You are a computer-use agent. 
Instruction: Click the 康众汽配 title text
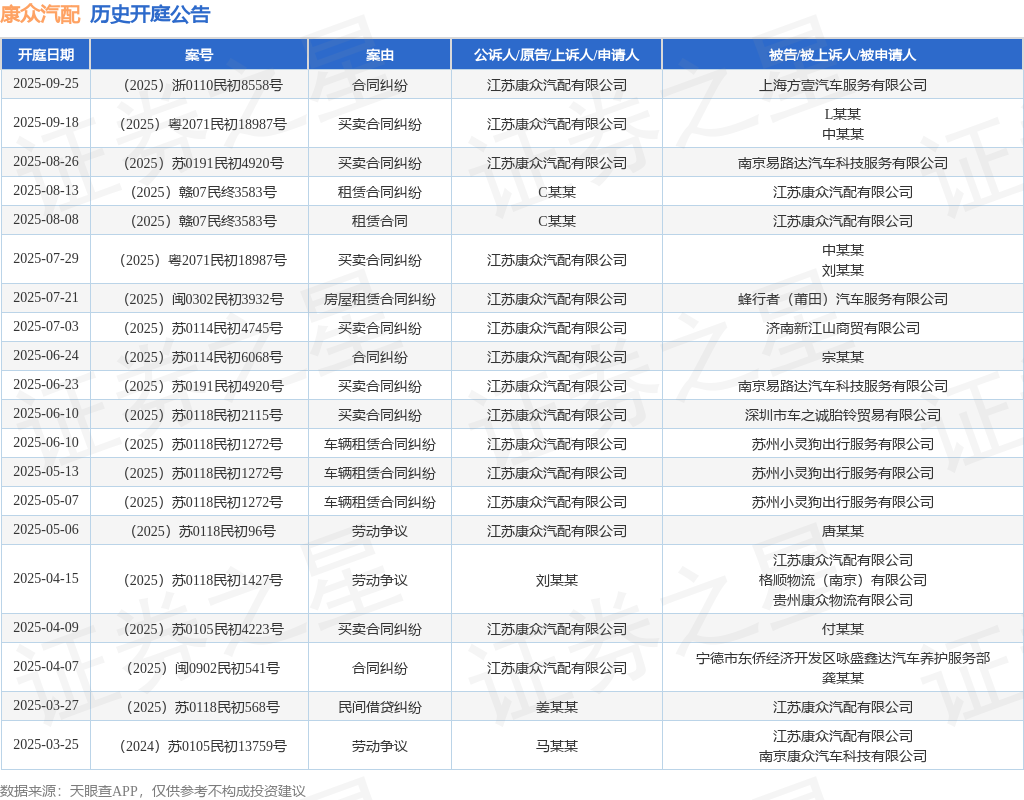point(40,14)
